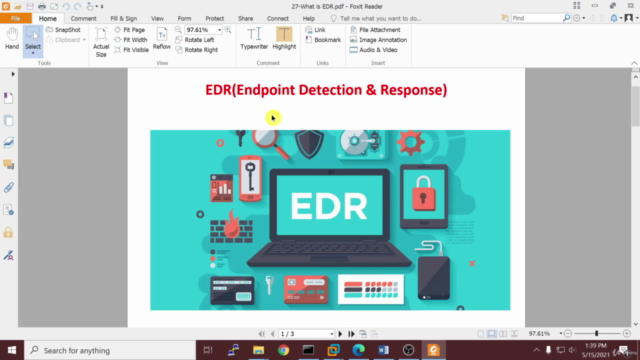Click the Find magnifier search icon
This screenshot has height=360, width=640.
tap(567, 18)
